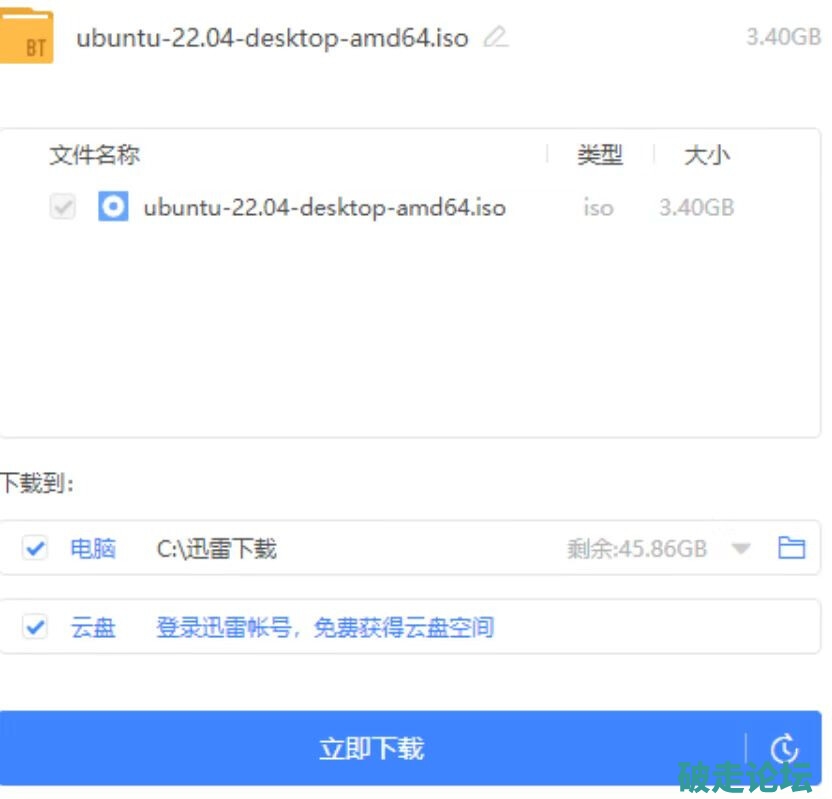Viewport: 832px width, 799px height.
Task: Select the ubuntu-22.04-desktop-amd64.iso title text
Action: [x=273, y=38]
